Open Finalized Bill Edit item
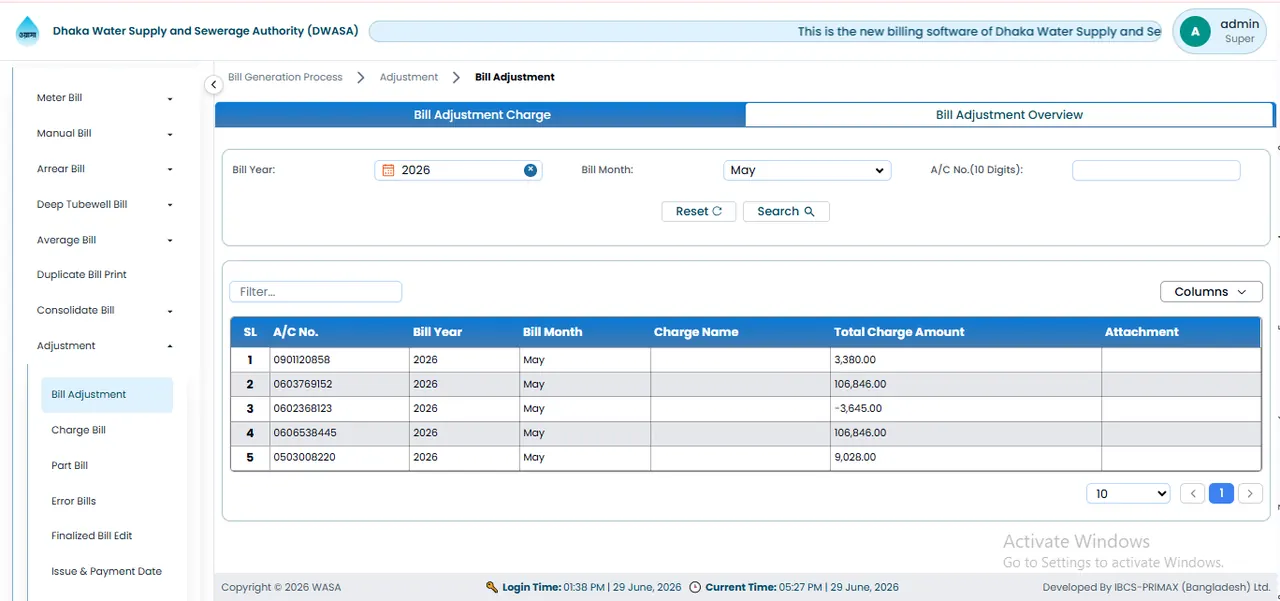This screenshot has height=601, width=1280. click(x=92, y=536)
